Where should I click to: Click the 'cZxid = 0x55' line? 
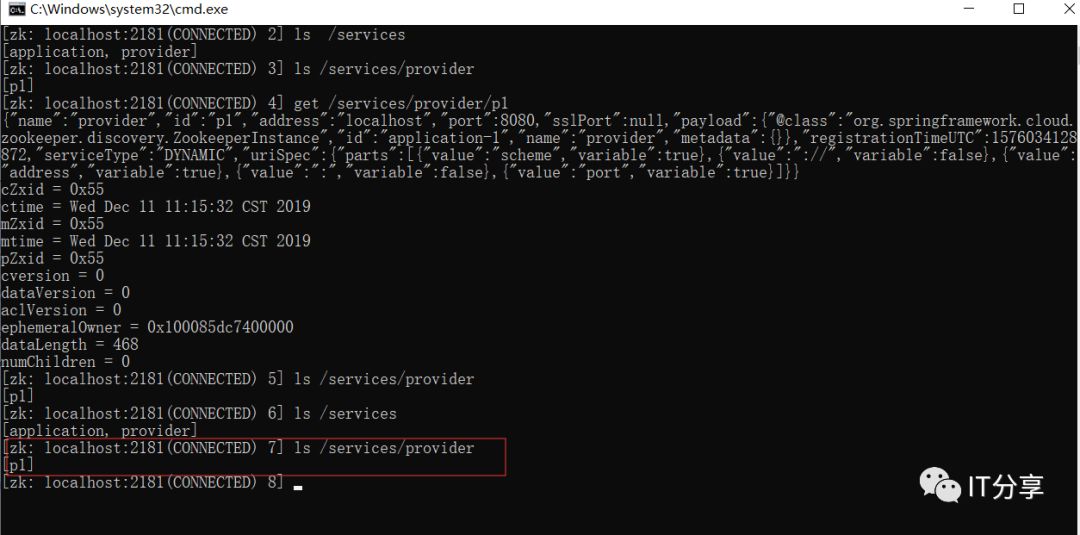pos(52,189)
